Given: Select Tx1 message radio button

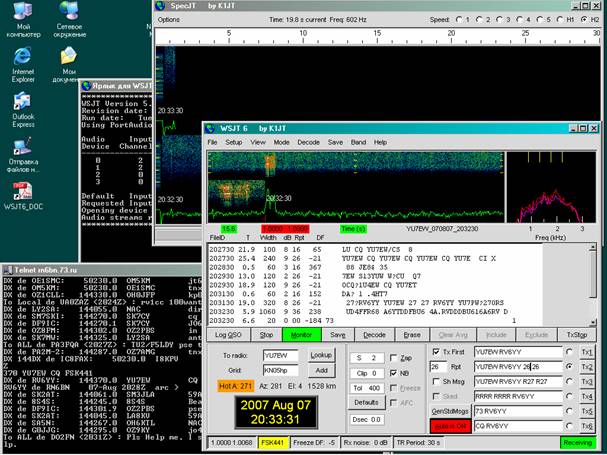Looking at the screenshot, I should point(569,352).
